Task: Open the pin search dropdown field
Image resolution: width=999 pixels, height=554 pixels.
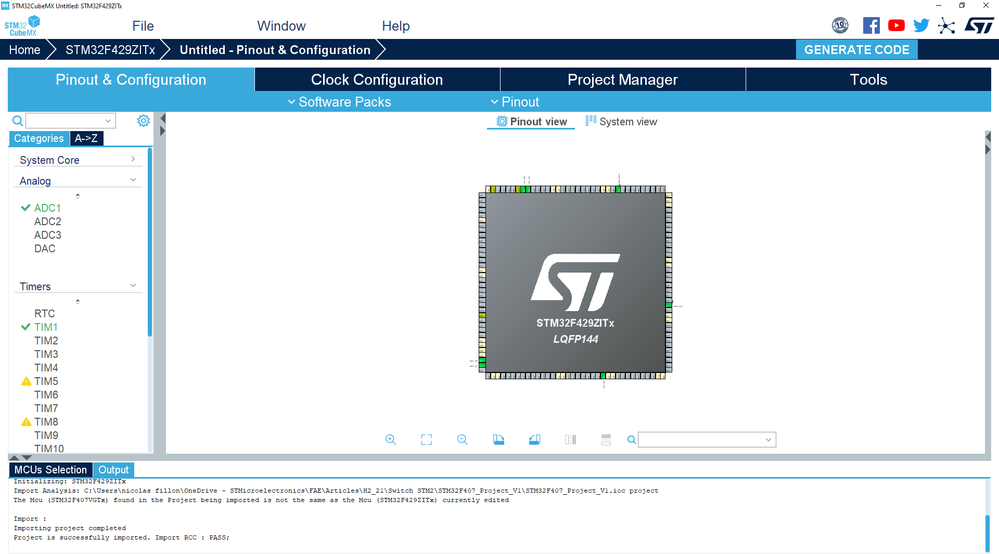Action: (707, 439)
